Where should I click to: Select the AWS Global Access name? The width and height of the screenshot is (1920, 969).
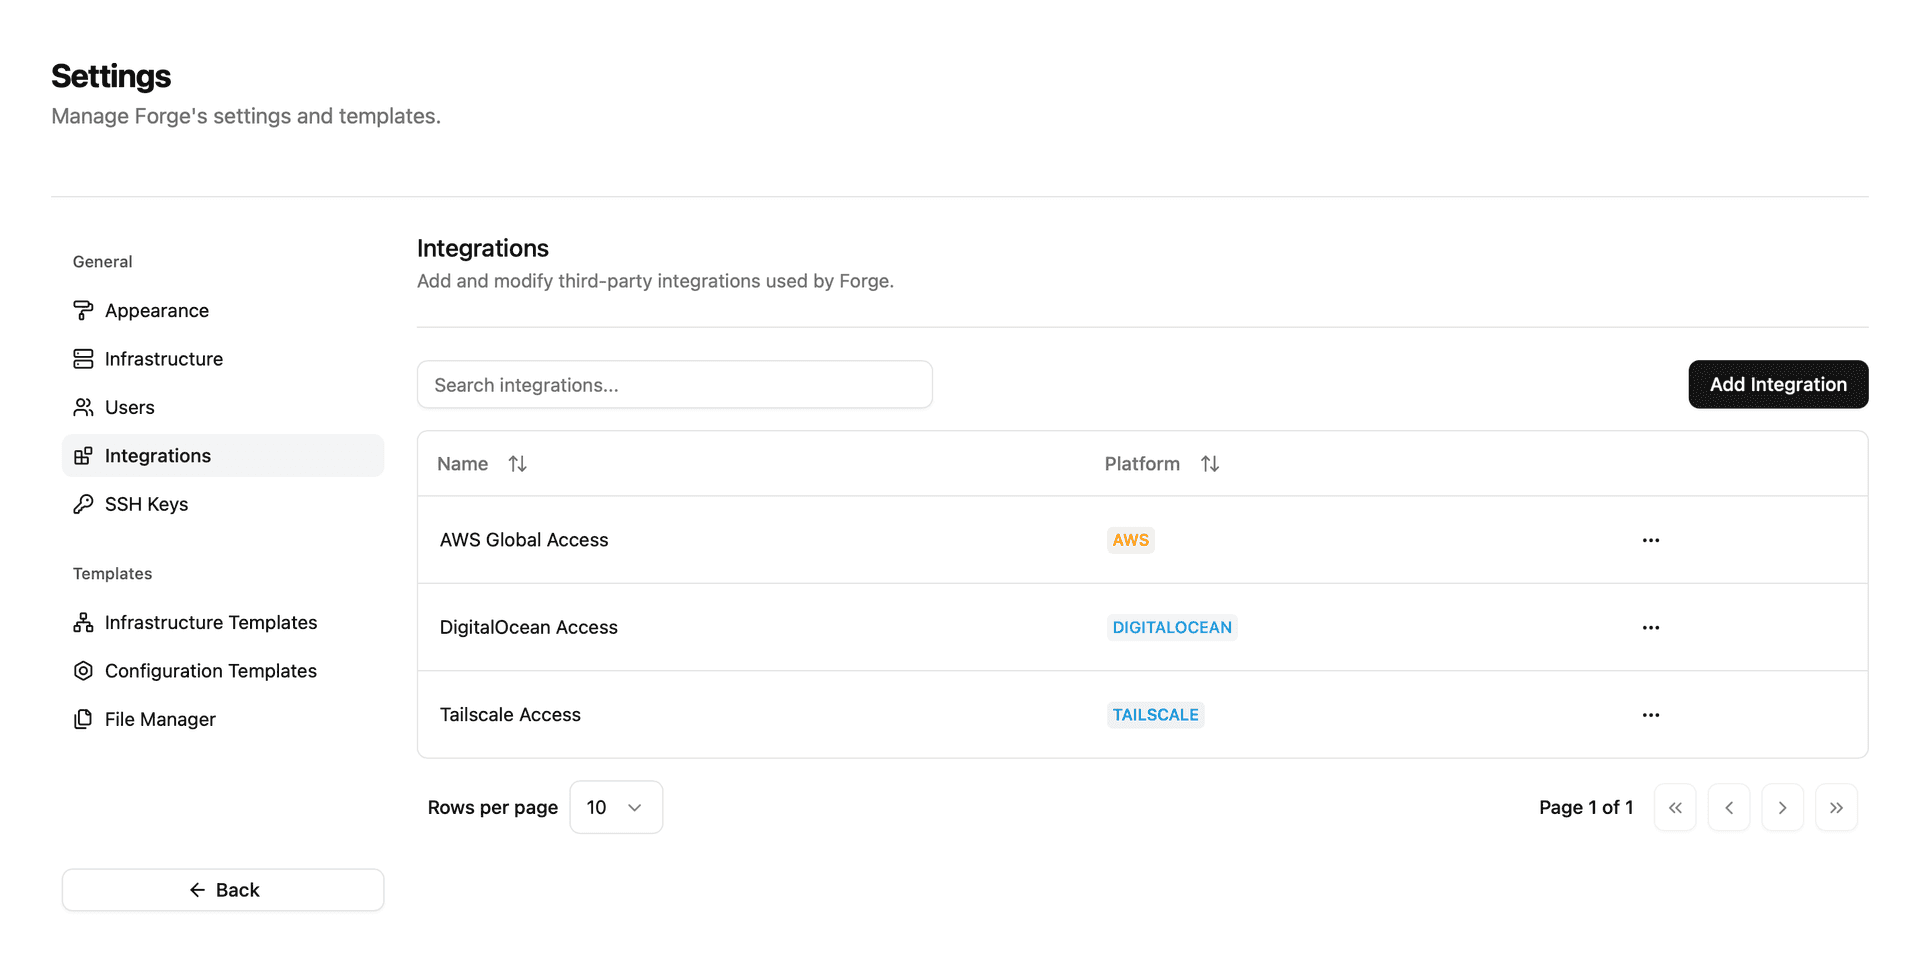524,540
